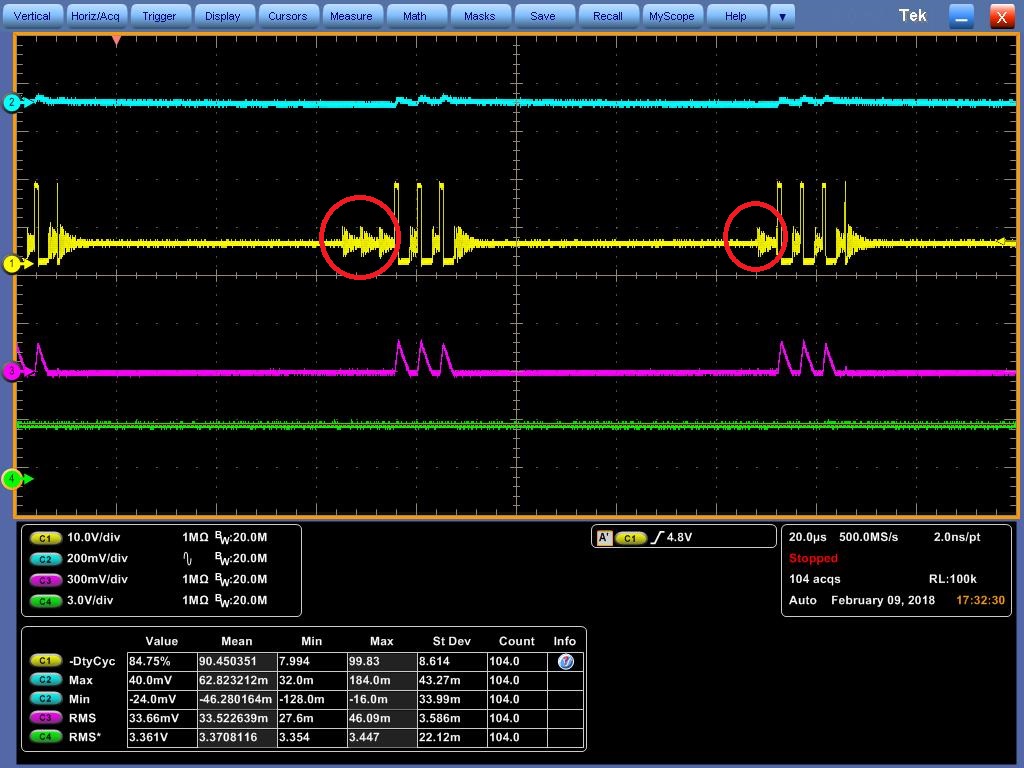Screen dimensions: 1024x768
Task: Click the 200mV/div scale of C2
Action: tap(97, 558)
